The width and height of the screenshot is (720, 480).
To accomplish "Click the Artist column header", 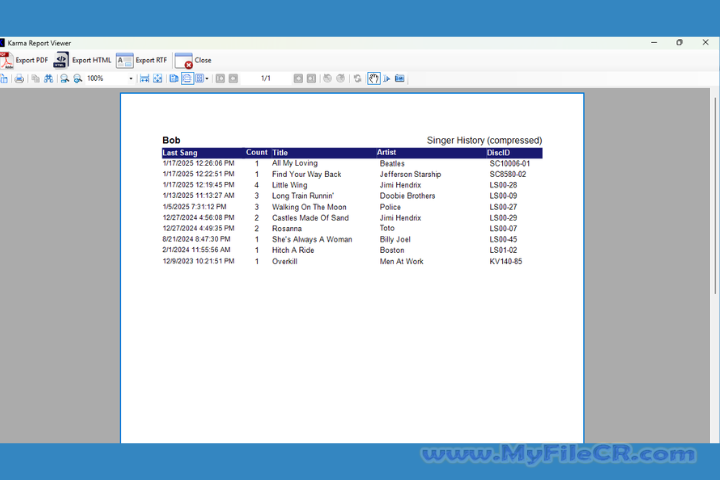I will [386, 152].
